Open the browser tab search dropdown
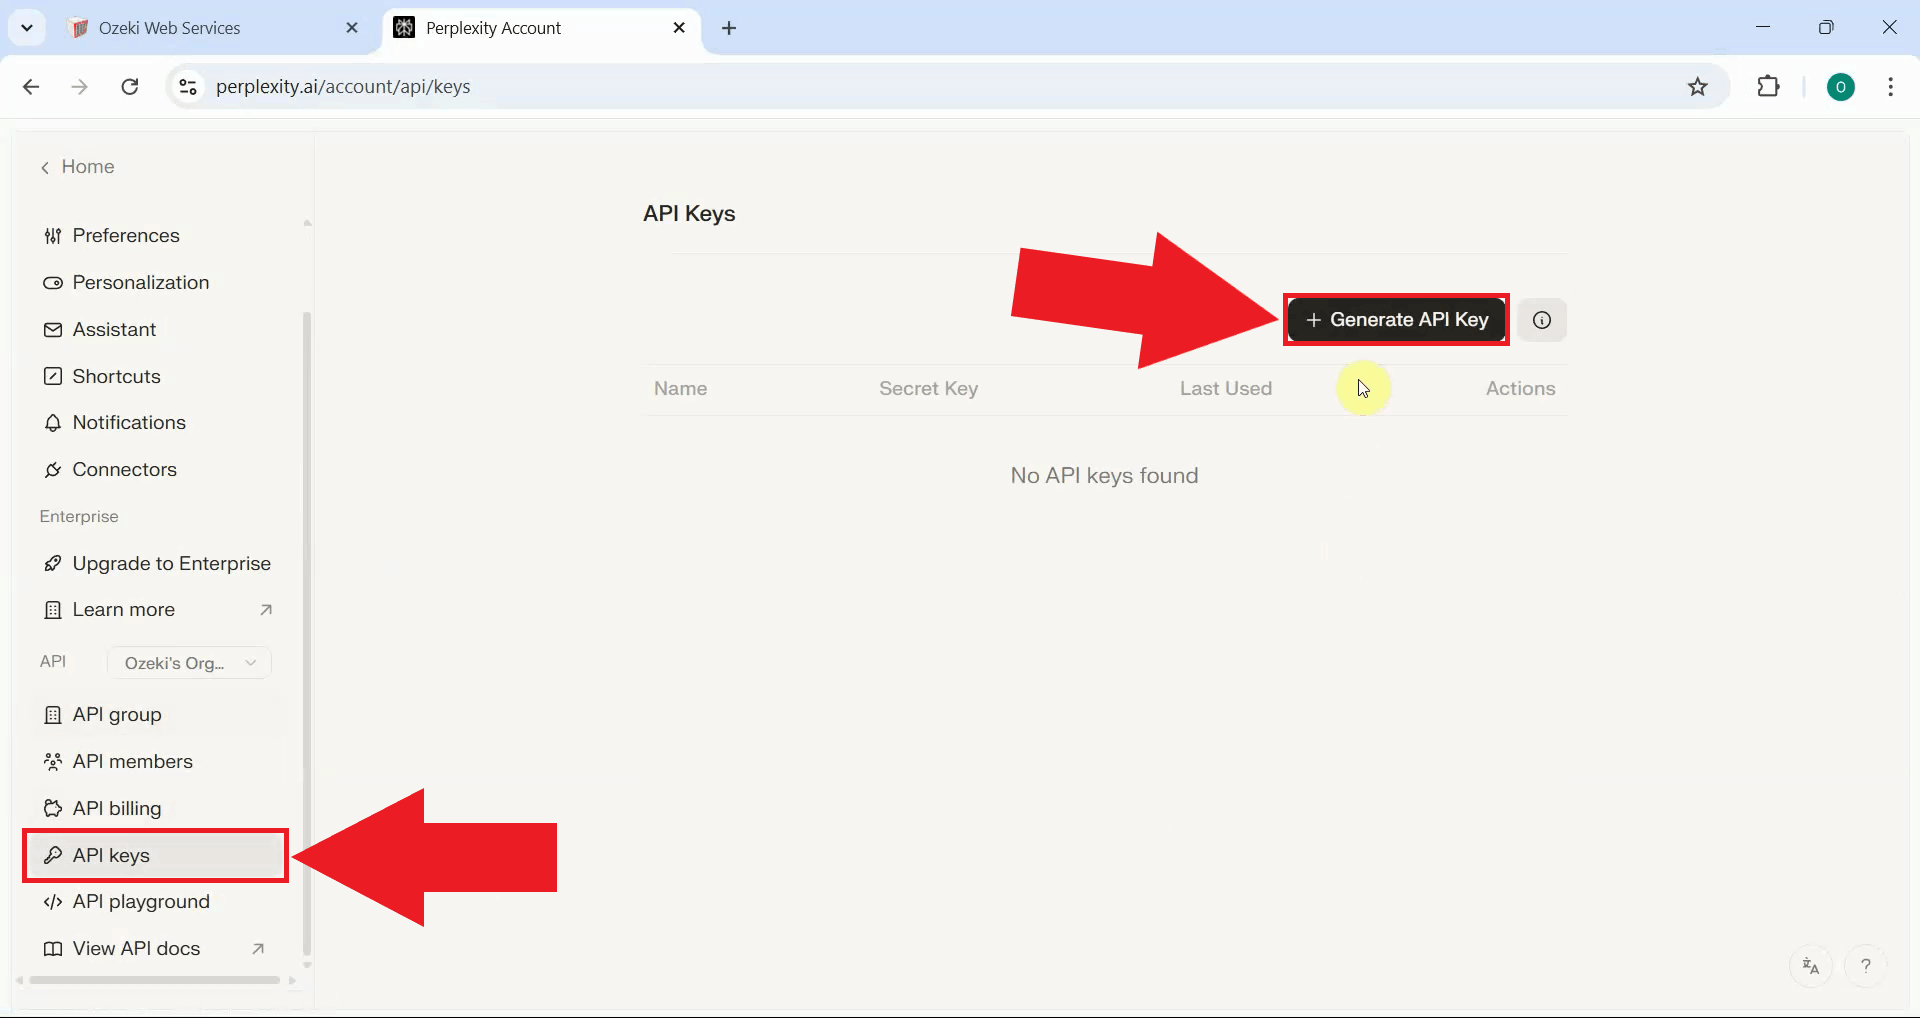Image resolution: width=1920 pixels, height=1018 pixels. (x=27, y=27)
